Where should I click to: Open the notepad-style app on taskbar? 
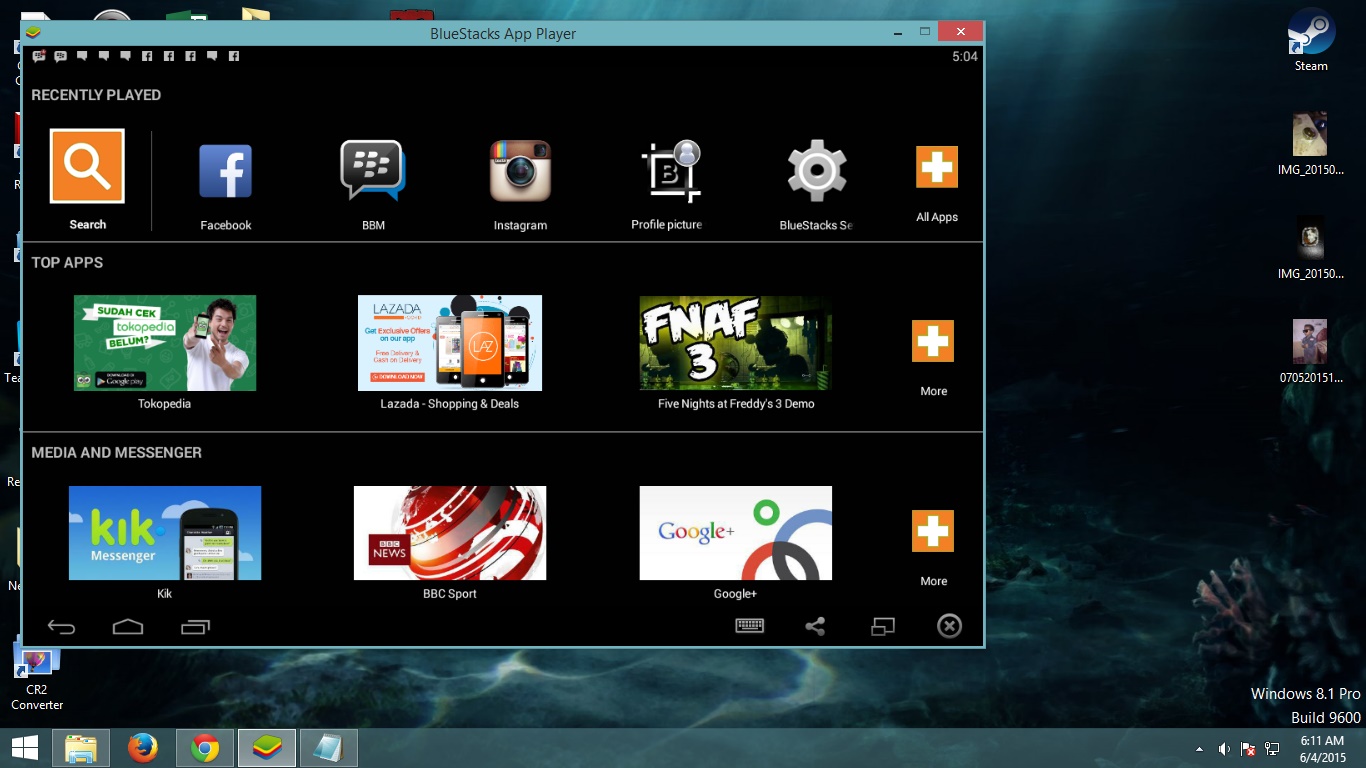pos(328,748)
